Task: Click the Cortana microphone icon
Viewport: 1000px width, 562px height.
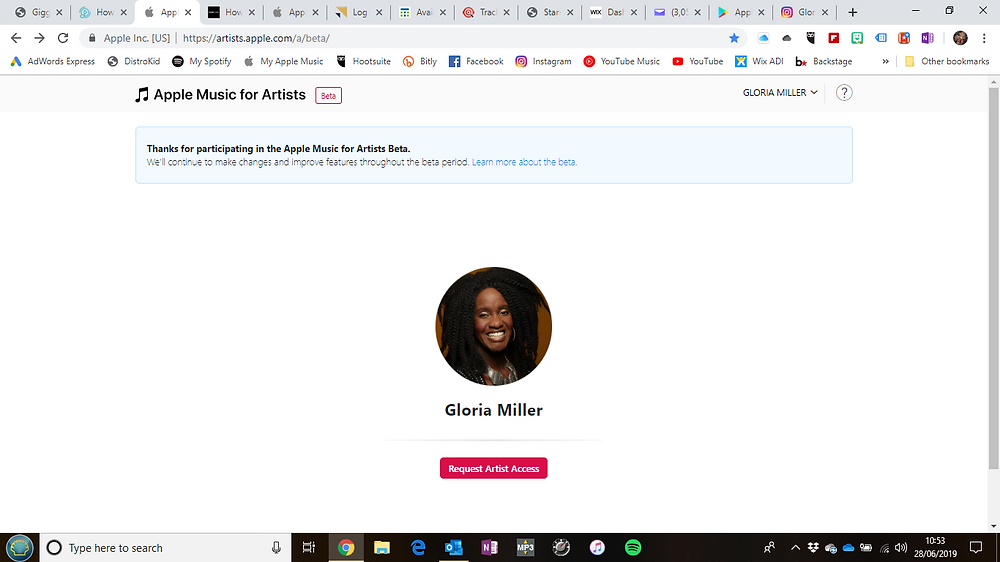Action: tap(276, 547)
